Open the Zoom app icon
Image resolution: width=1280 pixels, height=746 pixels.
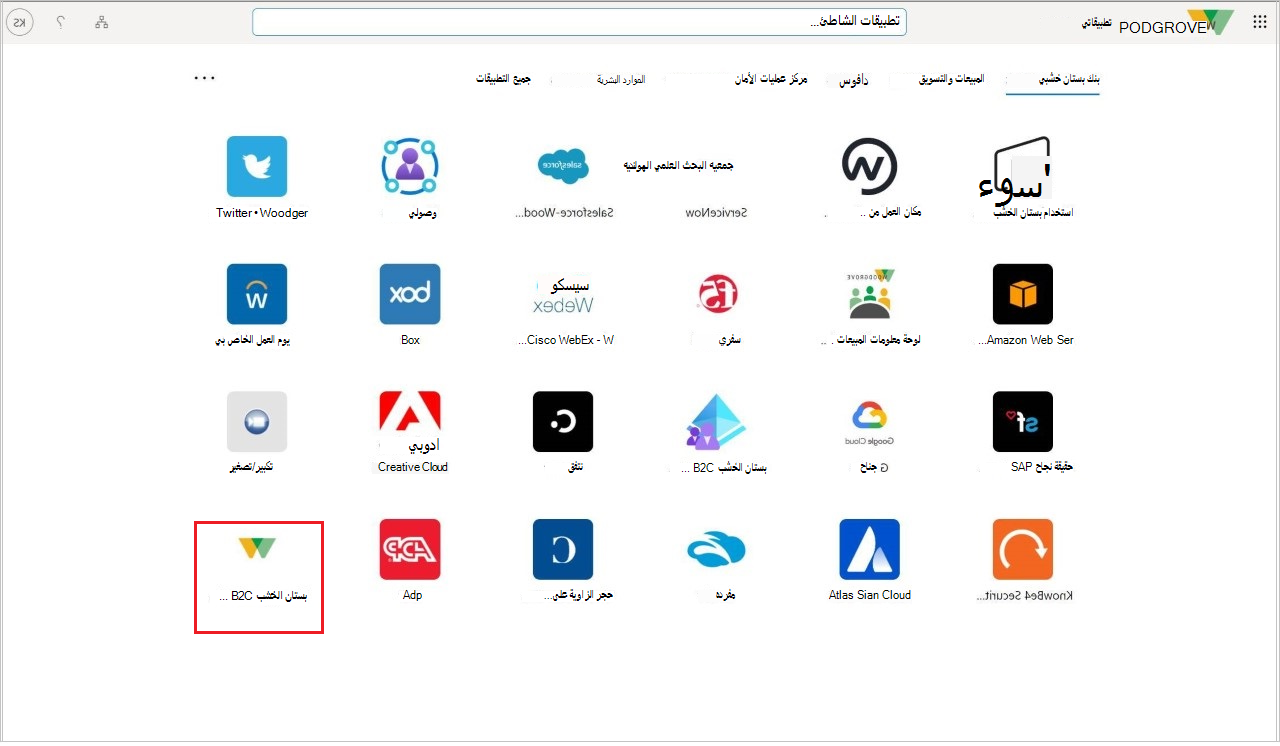[257, 421]
